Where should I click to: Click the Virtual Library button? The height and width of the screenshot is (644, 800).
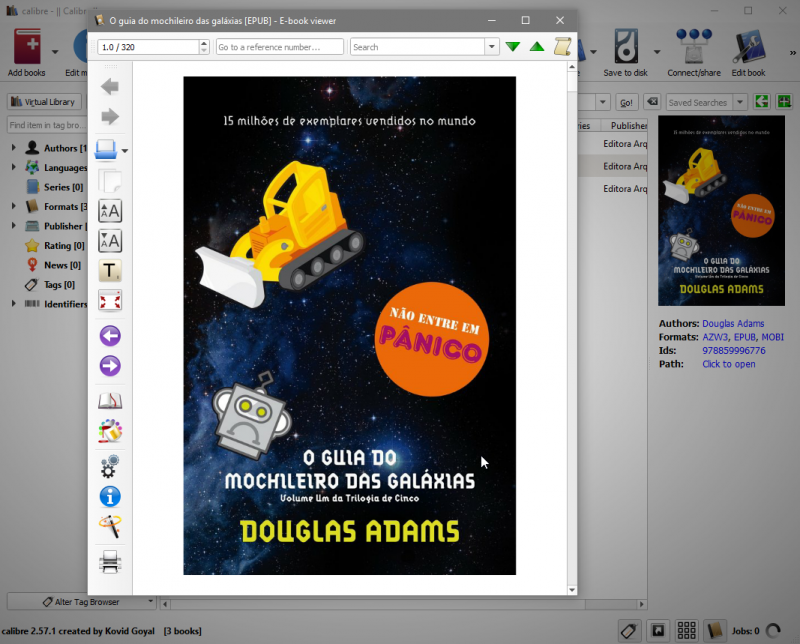[x=43, y=102]
